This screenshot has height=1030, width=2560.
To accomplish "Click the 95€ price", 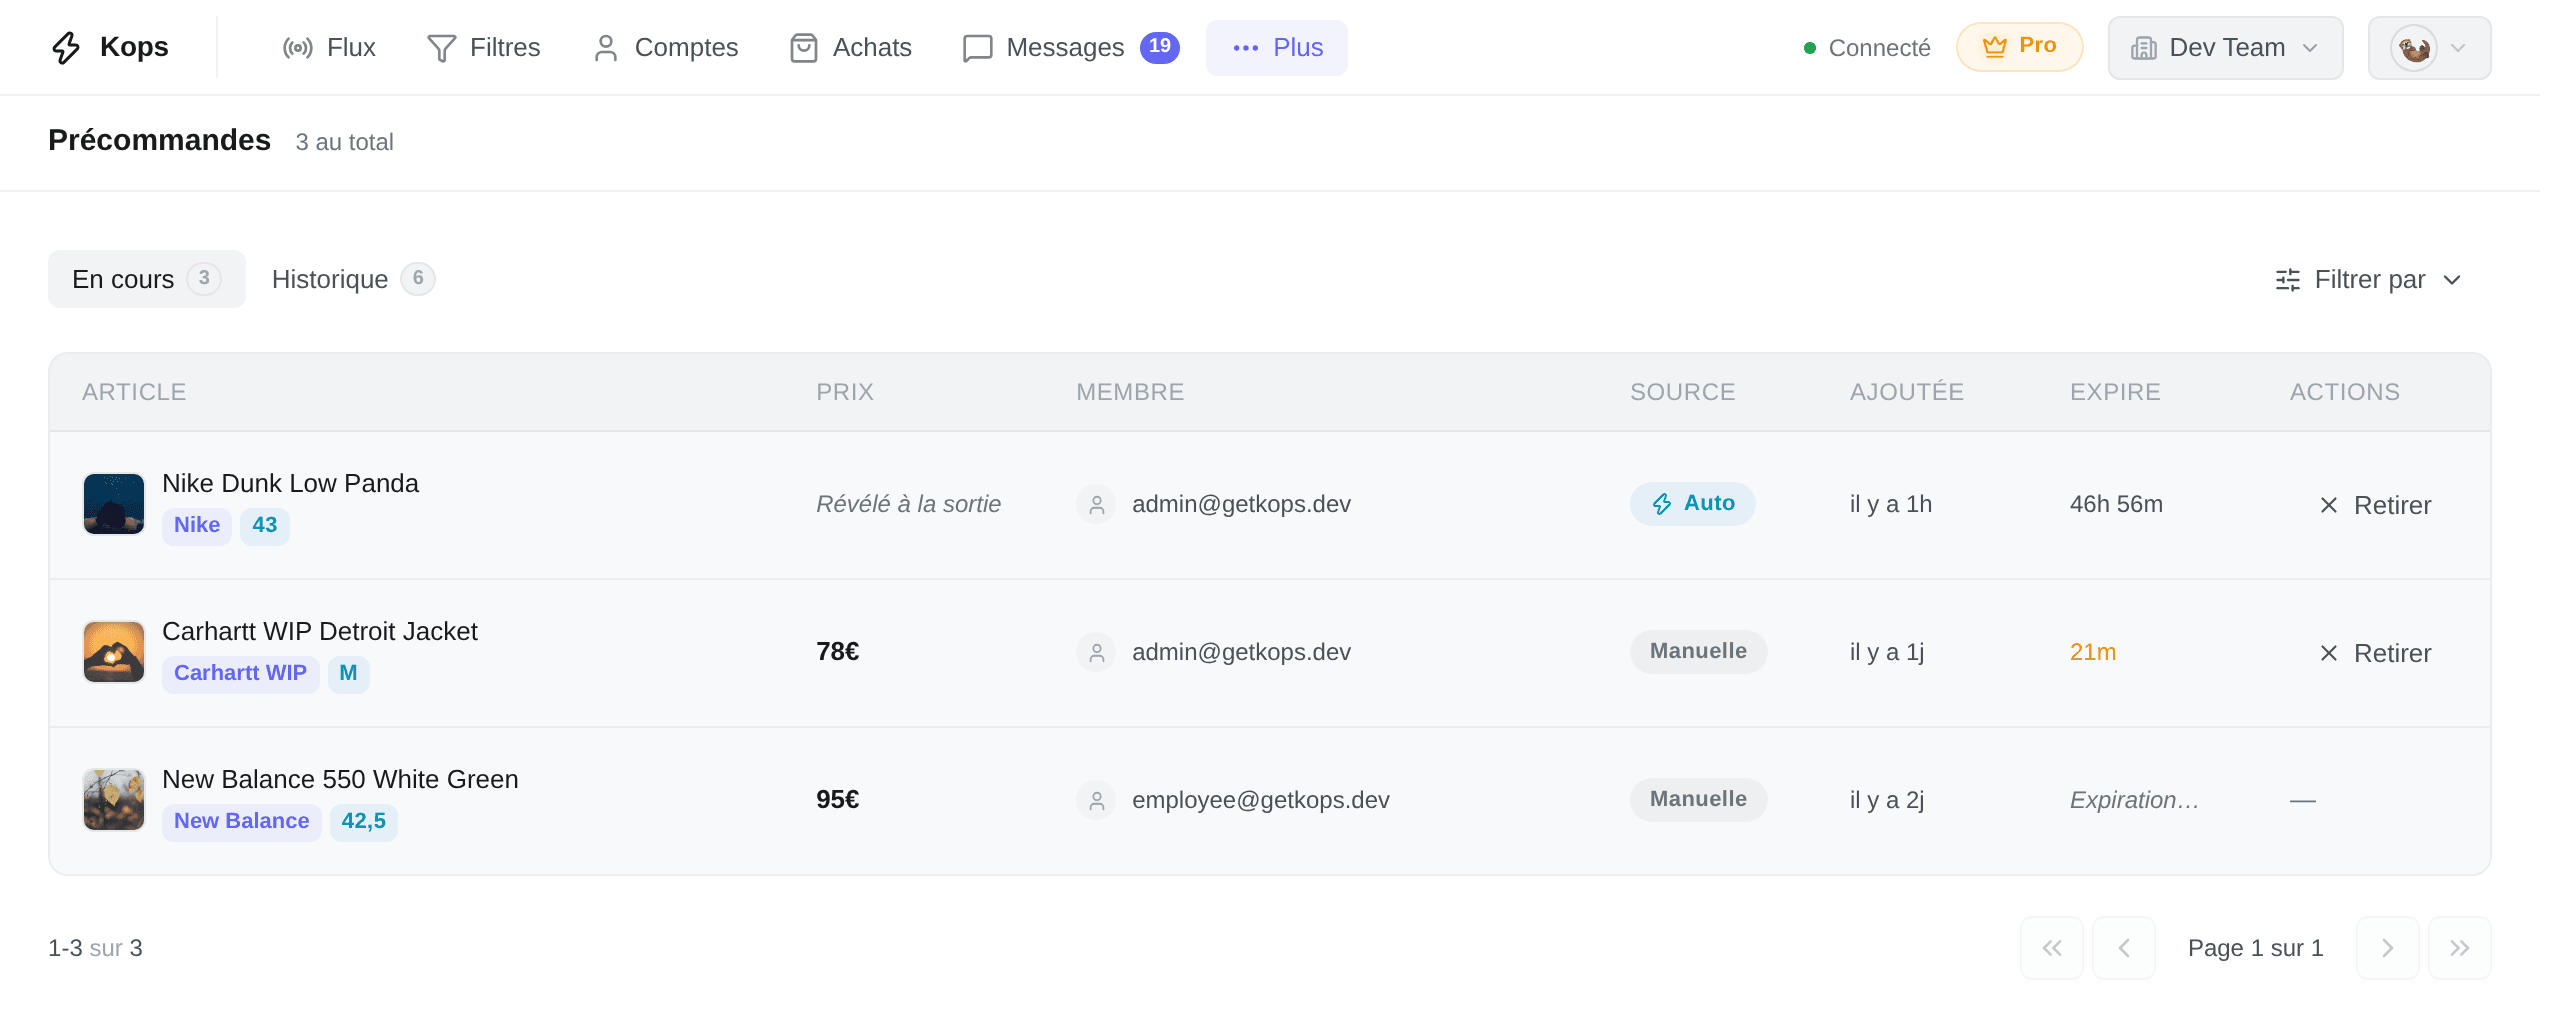I will (837, 800).
